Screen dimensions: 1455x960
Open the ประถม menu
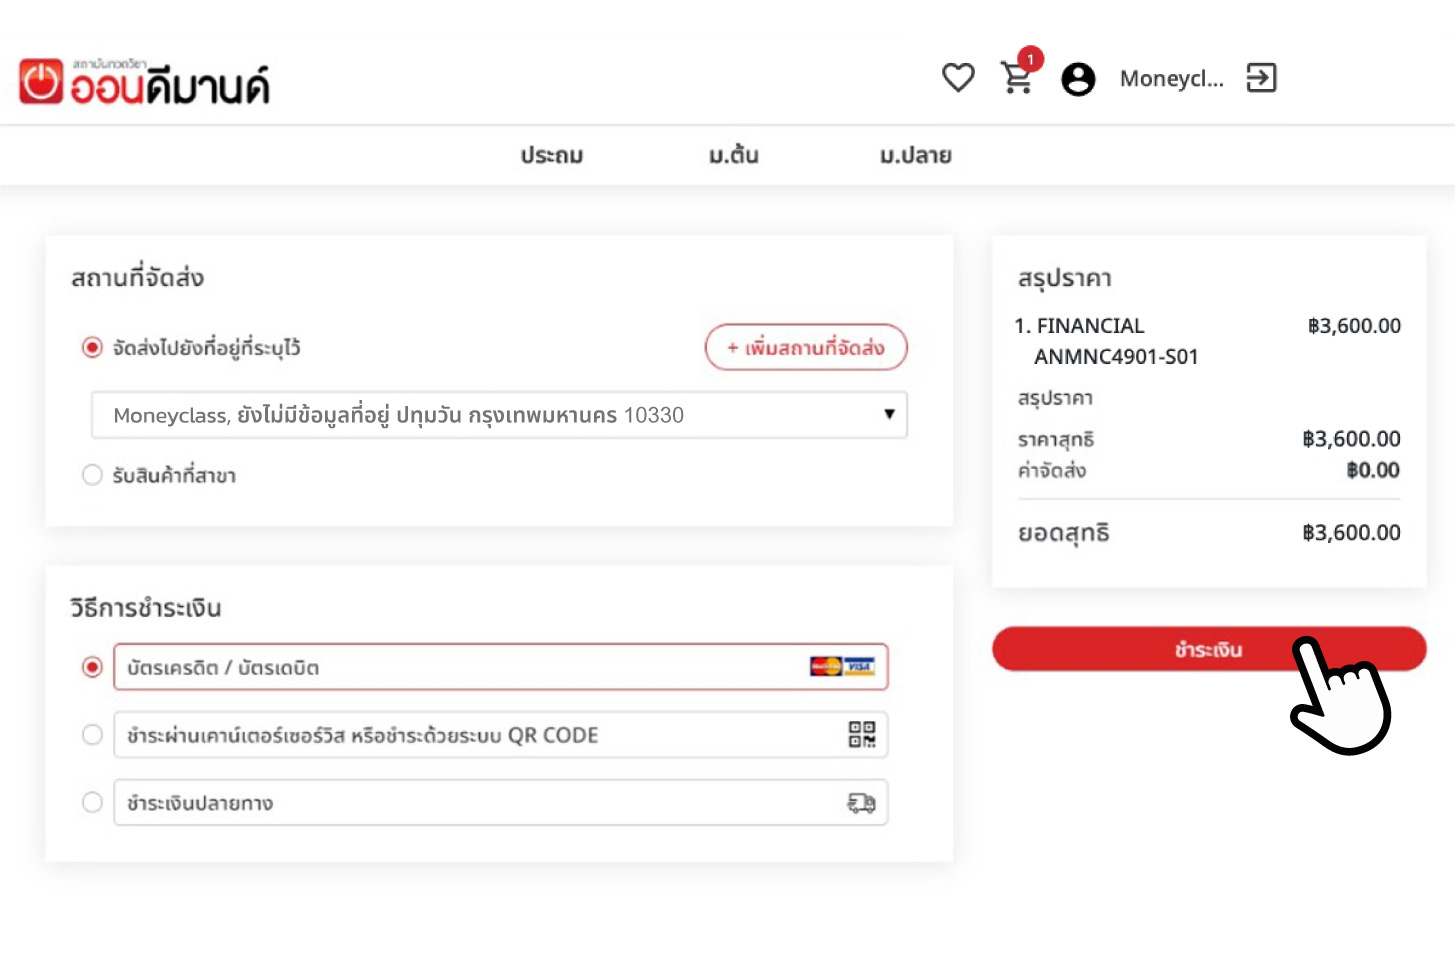552,156
